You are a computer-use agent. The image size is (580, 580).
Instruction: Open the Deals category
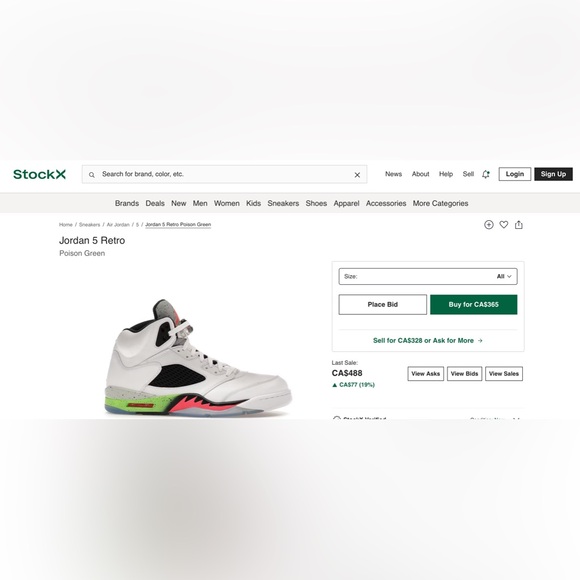click(155, 203)
